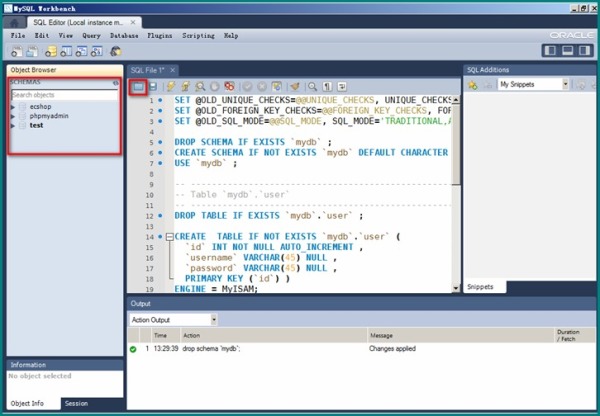
Task: Execute the script with the lightning bolt icon
Action: (x=171, y=87)
